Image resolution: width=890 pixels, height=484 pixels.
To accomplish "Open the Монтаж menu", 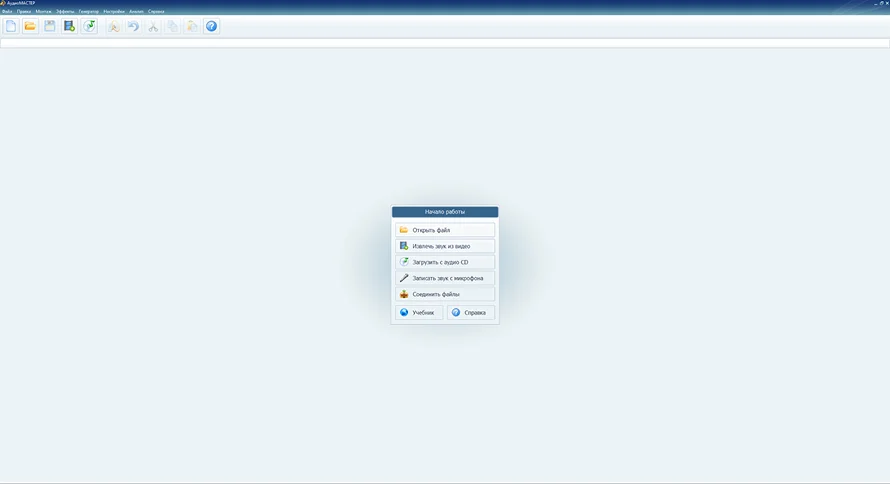I will tap(44, 11).
